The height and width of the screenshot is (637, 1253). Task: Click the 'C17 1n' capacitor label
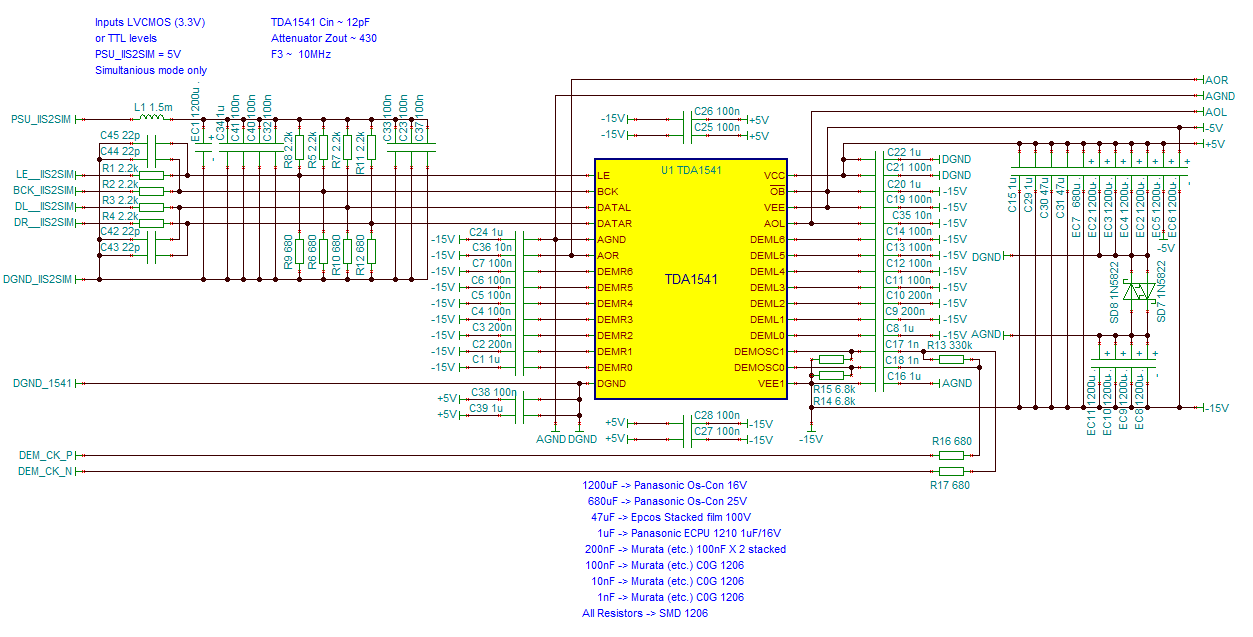click(903, 344)
